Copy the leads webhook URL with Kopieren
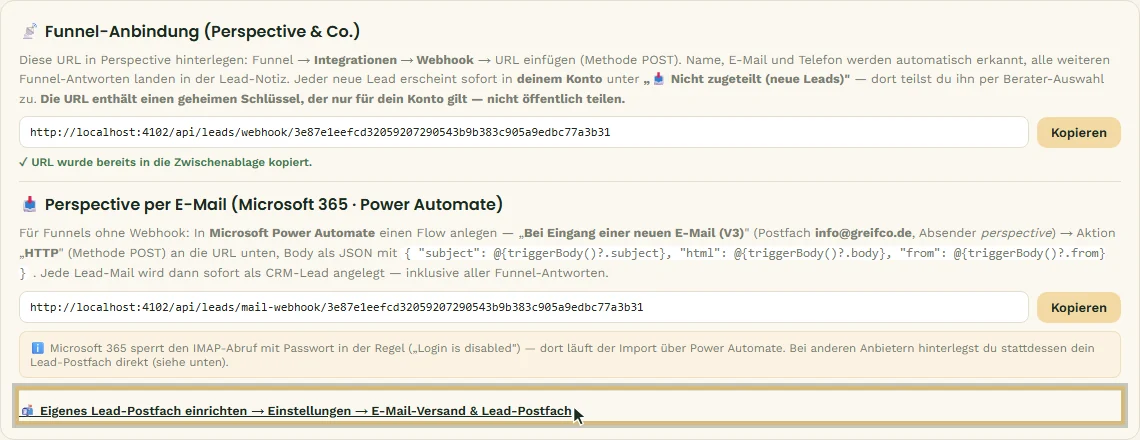Screen dimensions: 1140x440 tap(1078, 132)
